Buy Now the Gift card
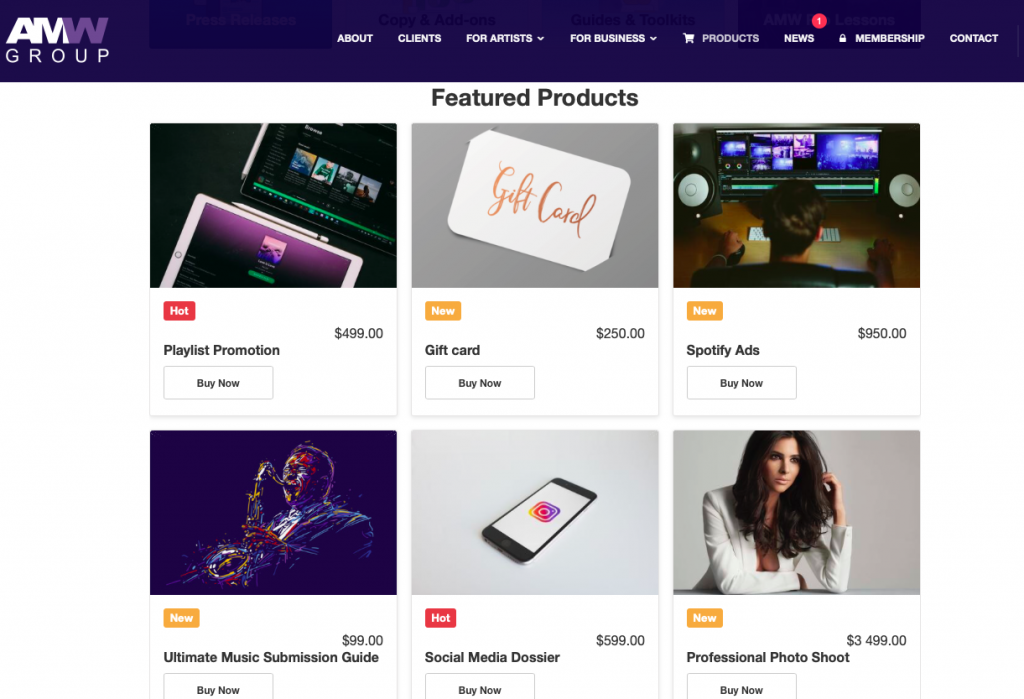 pos(480,383)
